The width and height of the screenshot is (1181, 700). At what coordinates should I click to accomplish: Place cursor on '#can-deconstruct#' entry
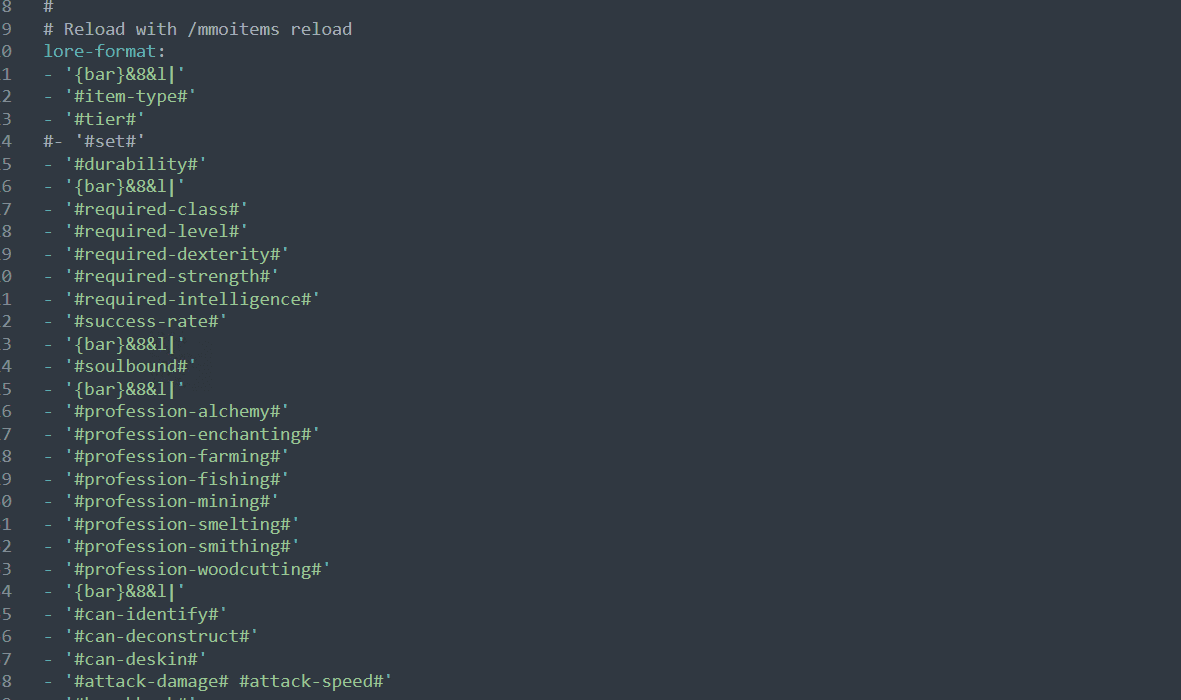(x=161, y=636)
